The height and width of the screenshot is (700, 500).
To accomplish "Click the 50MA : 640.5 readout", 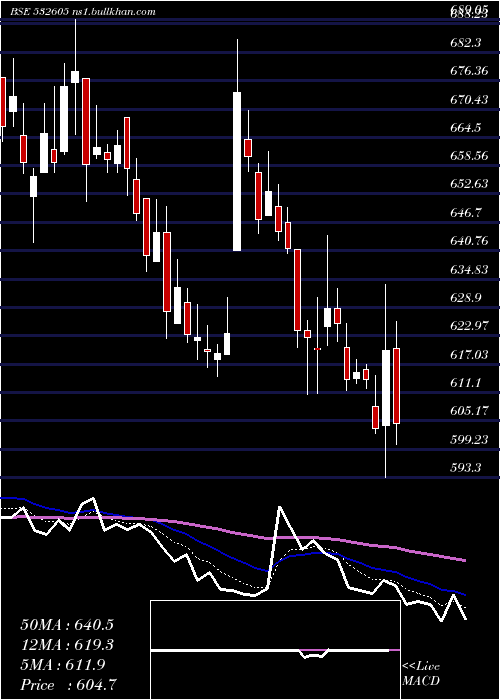I will (67, 625).
